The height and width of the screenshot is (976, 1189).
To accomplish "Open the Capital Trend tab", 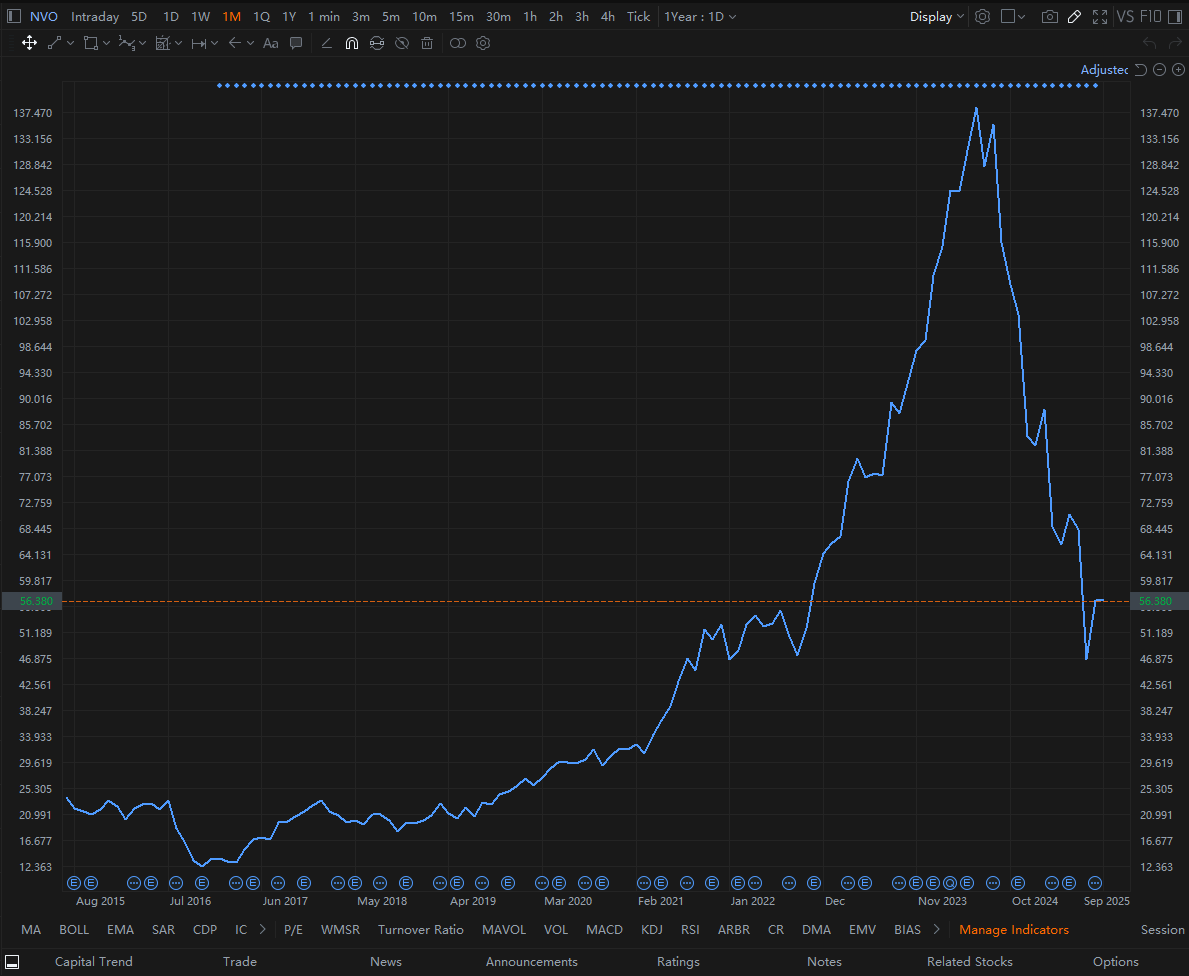I will point(93,961).
